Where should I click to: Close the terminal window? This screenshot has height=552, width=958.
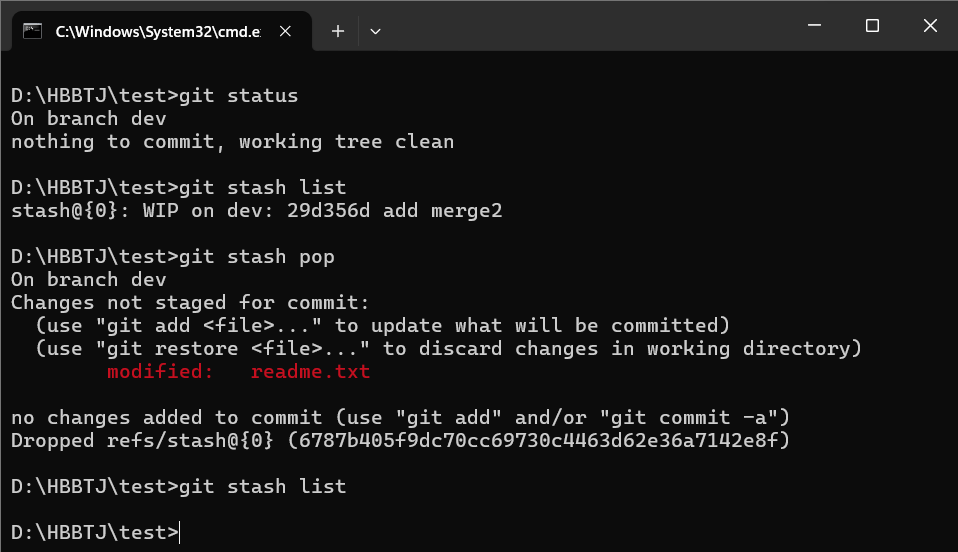coord(930,26)
